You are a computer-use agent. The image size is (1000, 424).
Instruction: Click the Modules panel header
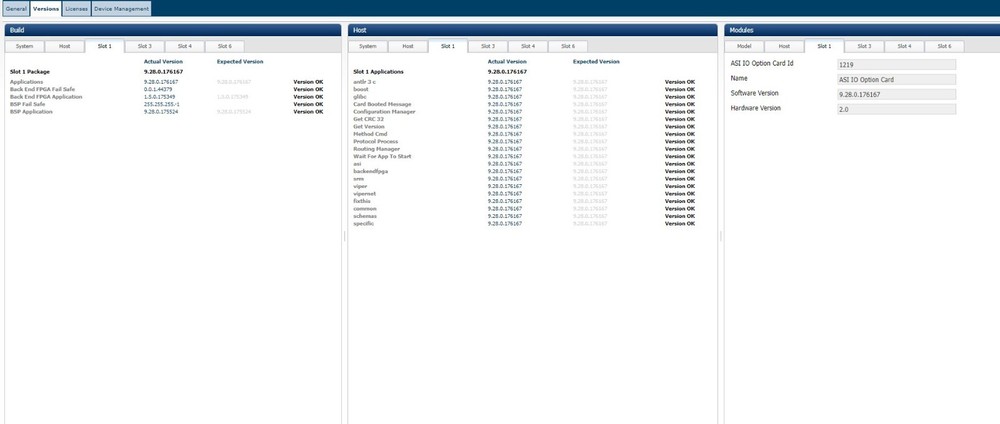click(862, 30)
